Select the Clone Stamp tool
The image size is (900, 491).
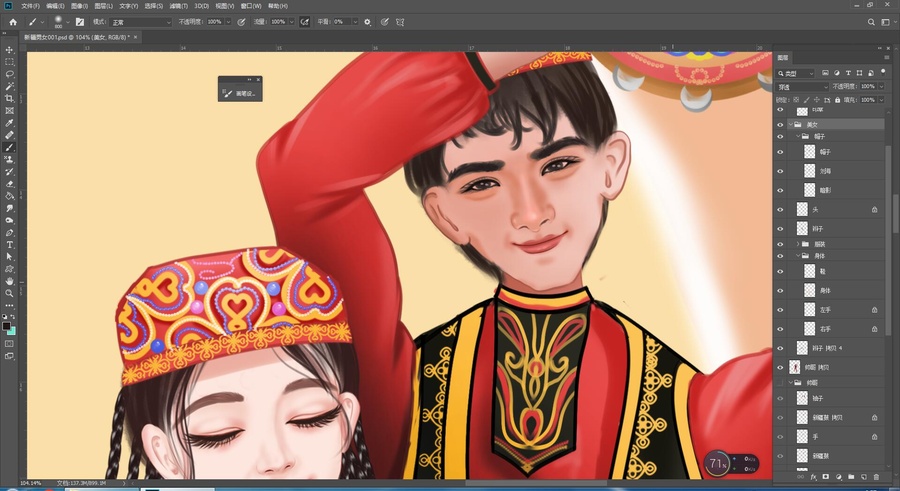pos(9,160)
